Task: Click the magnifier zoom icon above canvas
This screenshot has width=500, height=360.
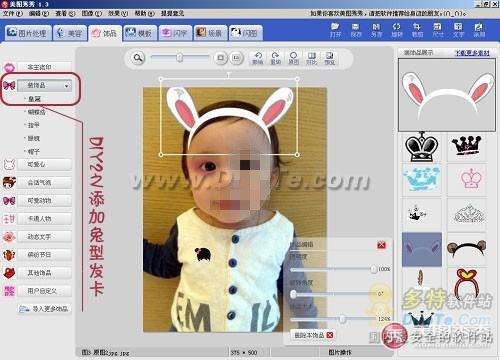Action: pos(138,58)
